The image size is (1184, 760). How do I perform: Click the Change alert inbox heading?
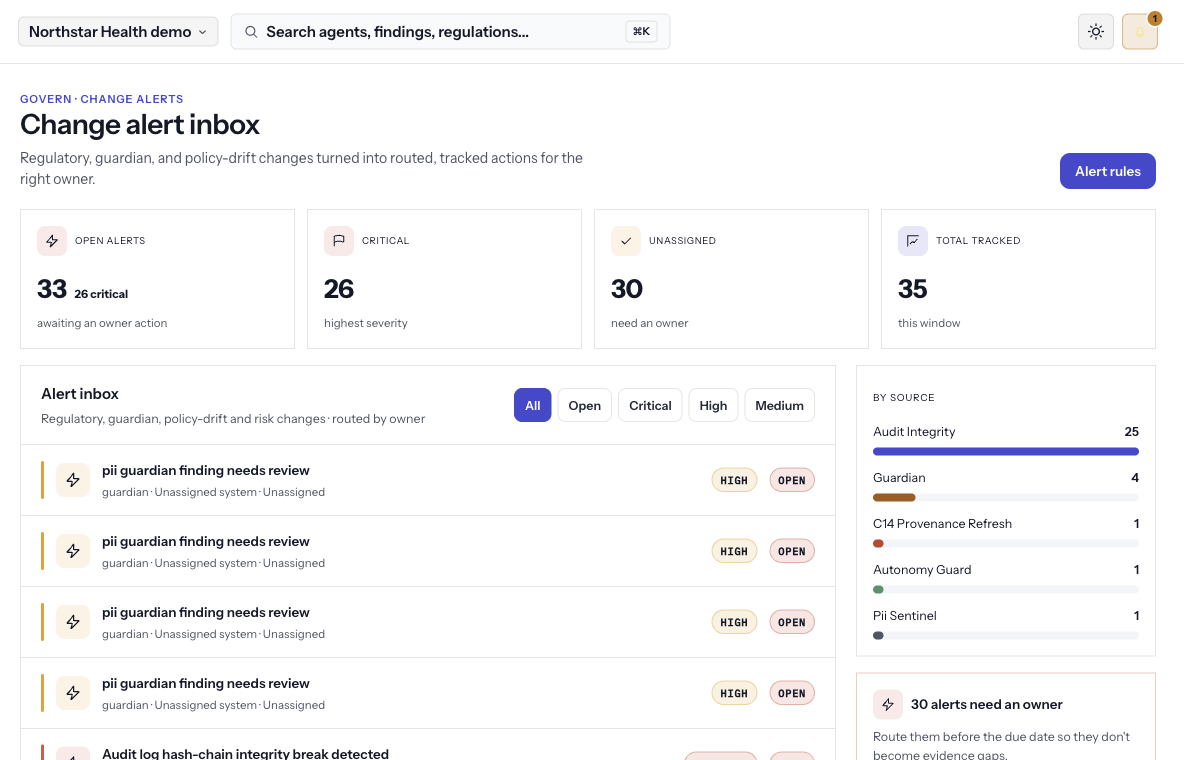pyautogui.click(x=140, y=125)
